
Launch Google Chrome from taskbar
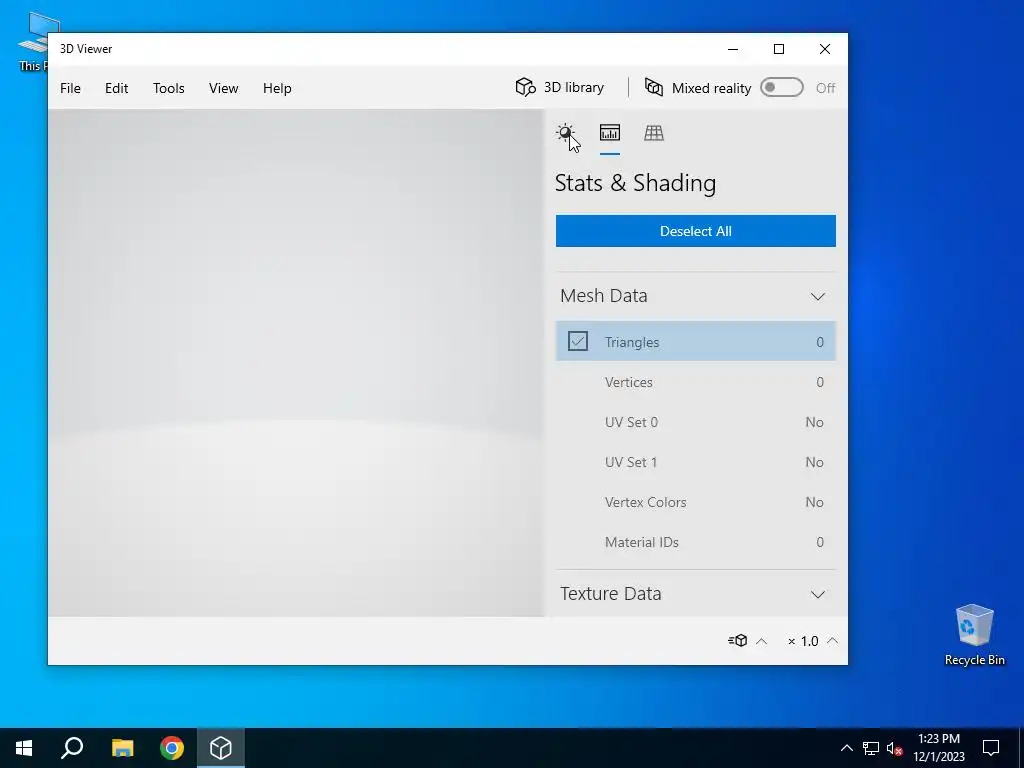[172, 748]
